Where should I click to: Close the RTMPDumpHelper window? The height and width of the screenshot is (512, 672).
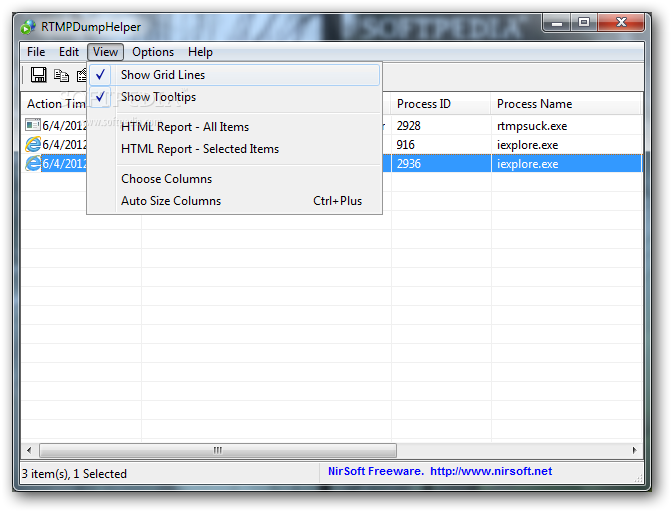[x=621, y=23]
